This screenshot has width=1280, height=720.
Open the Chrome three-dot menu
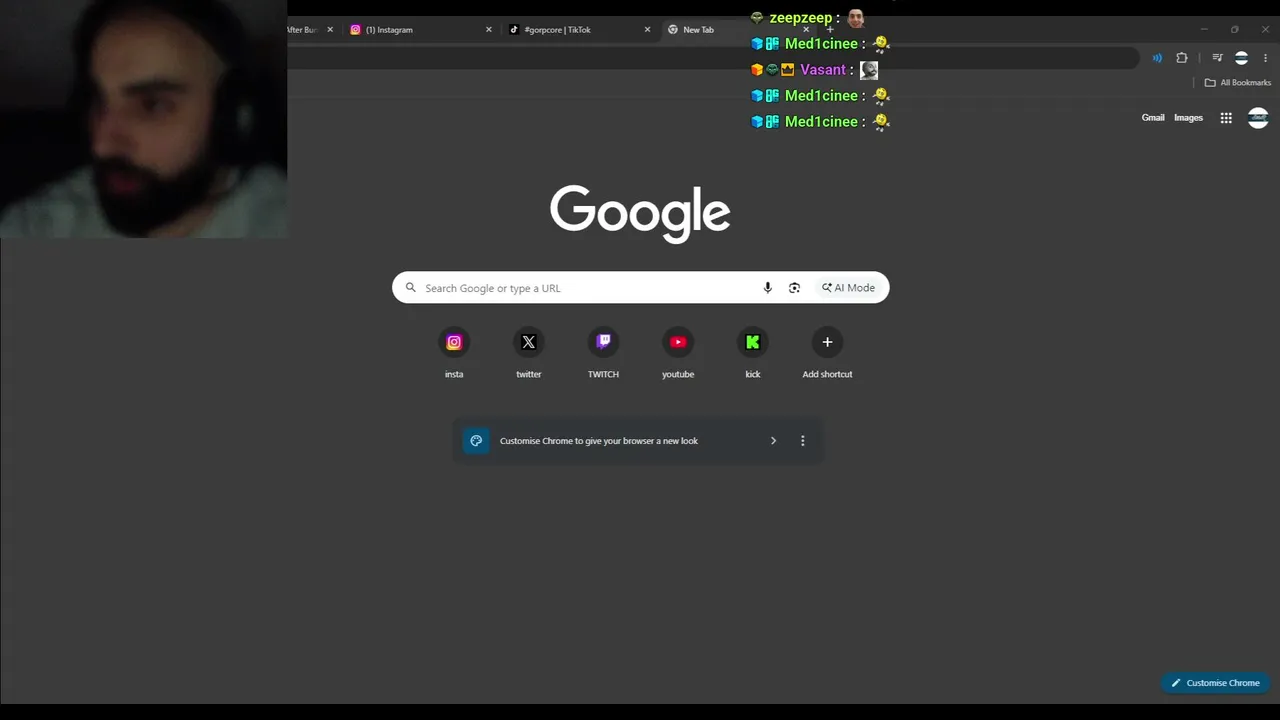pos(1265,58)
